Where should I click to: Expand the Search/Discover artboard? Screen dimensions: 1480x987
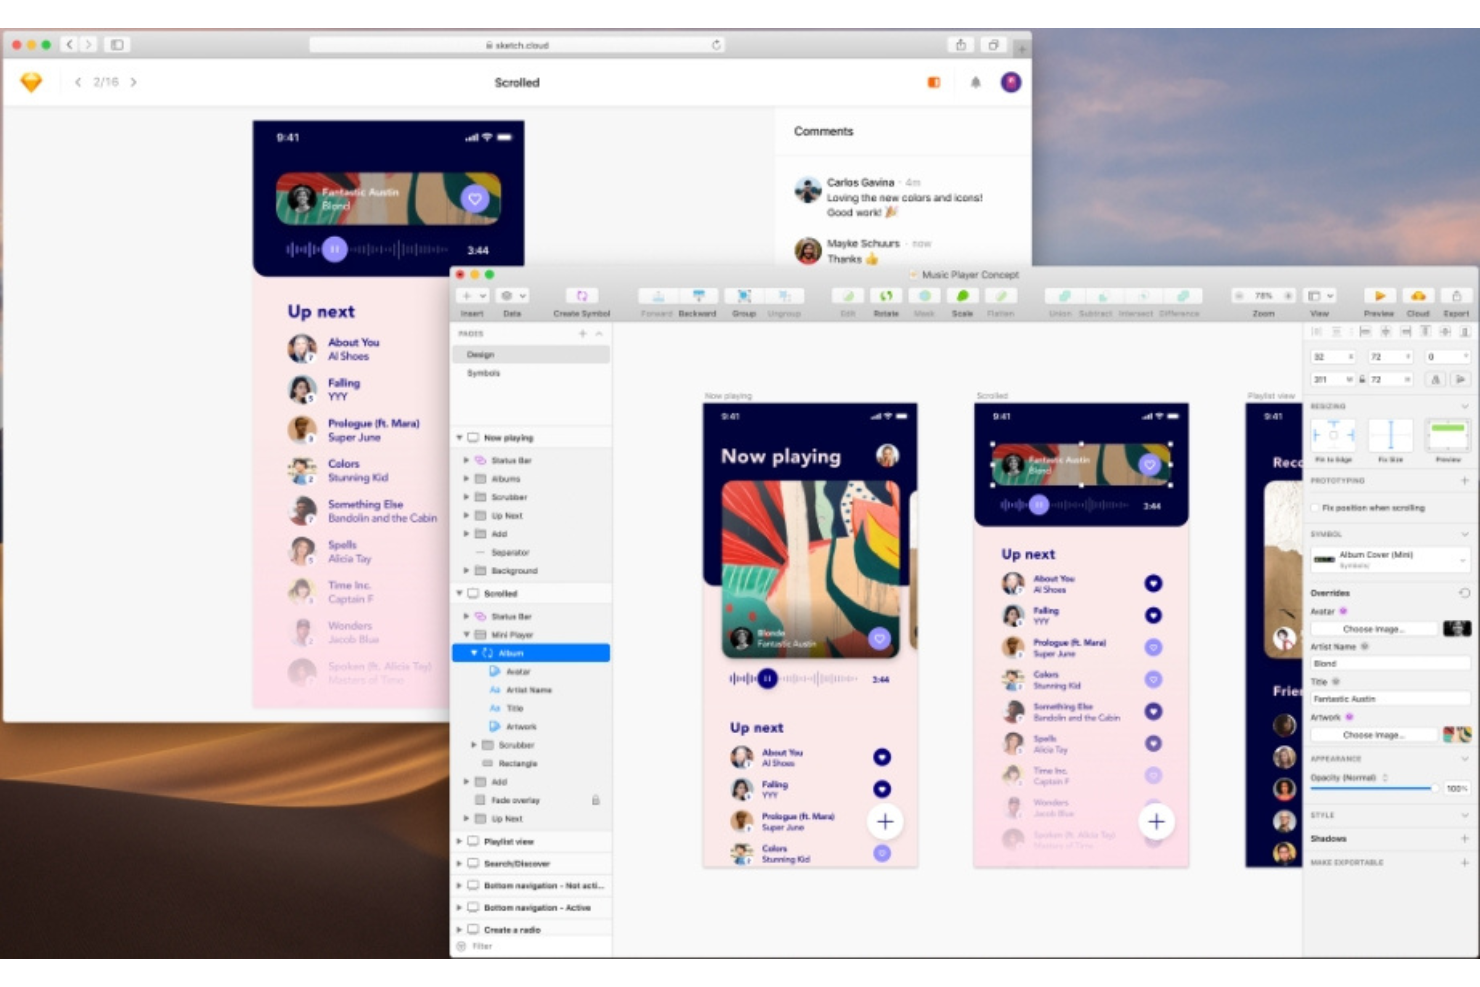(x=460, y=864)
